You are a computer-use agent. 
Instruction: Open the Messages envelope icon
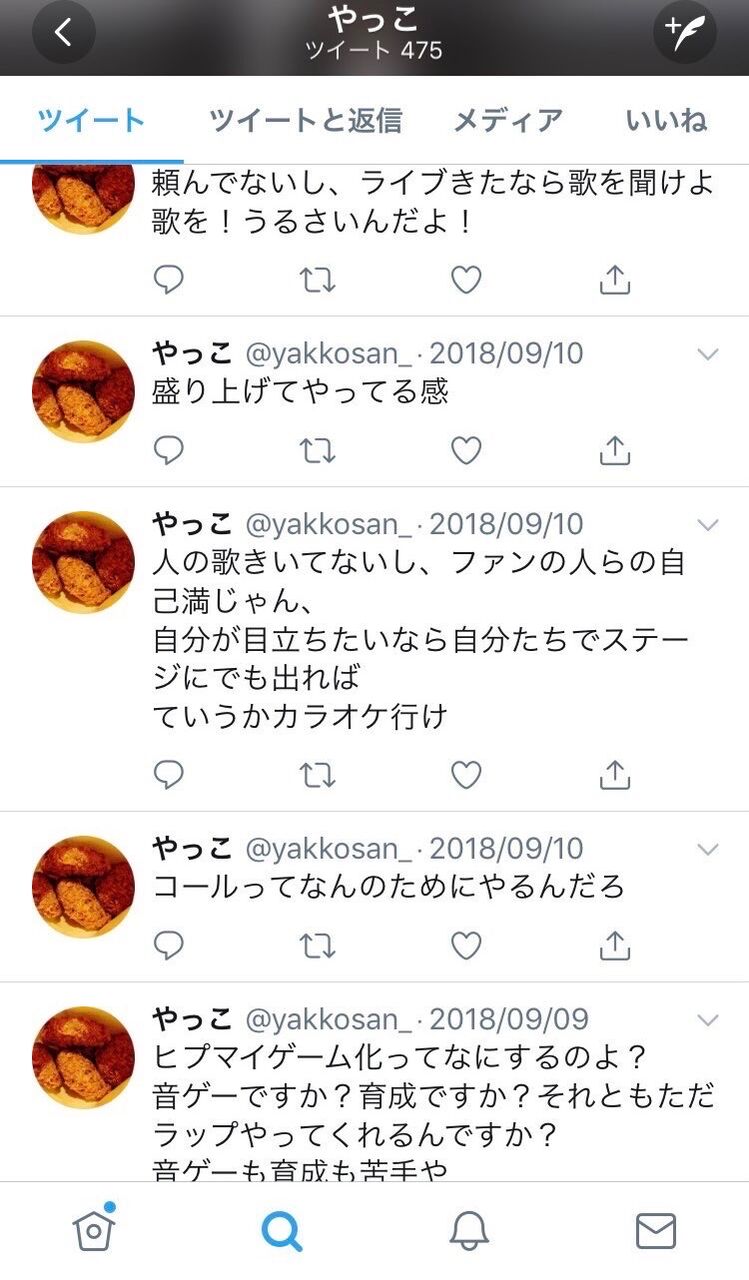point(656,1231)
